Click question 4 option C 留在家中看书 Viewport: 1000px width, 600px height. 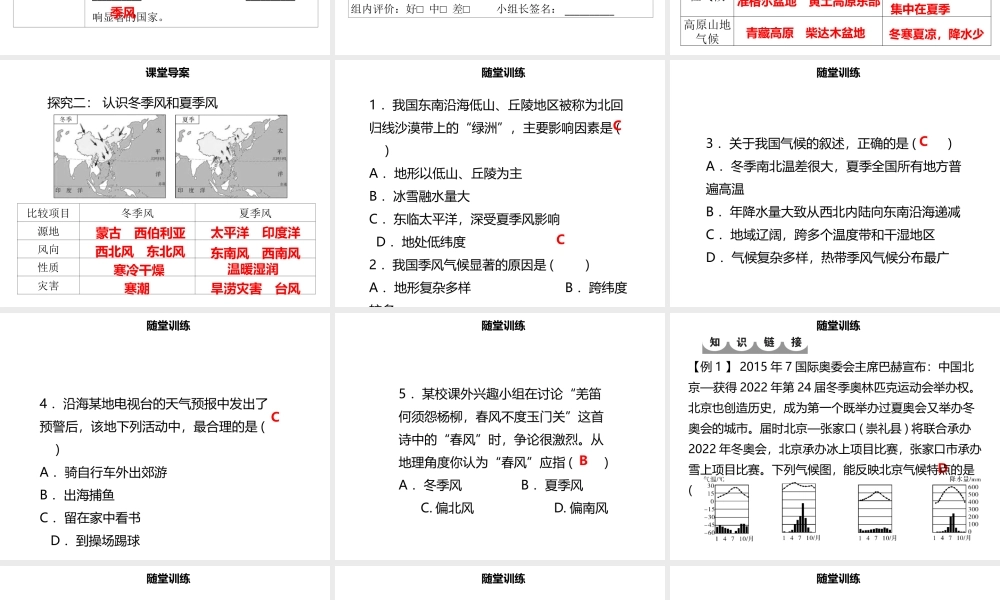click(90, 518)
